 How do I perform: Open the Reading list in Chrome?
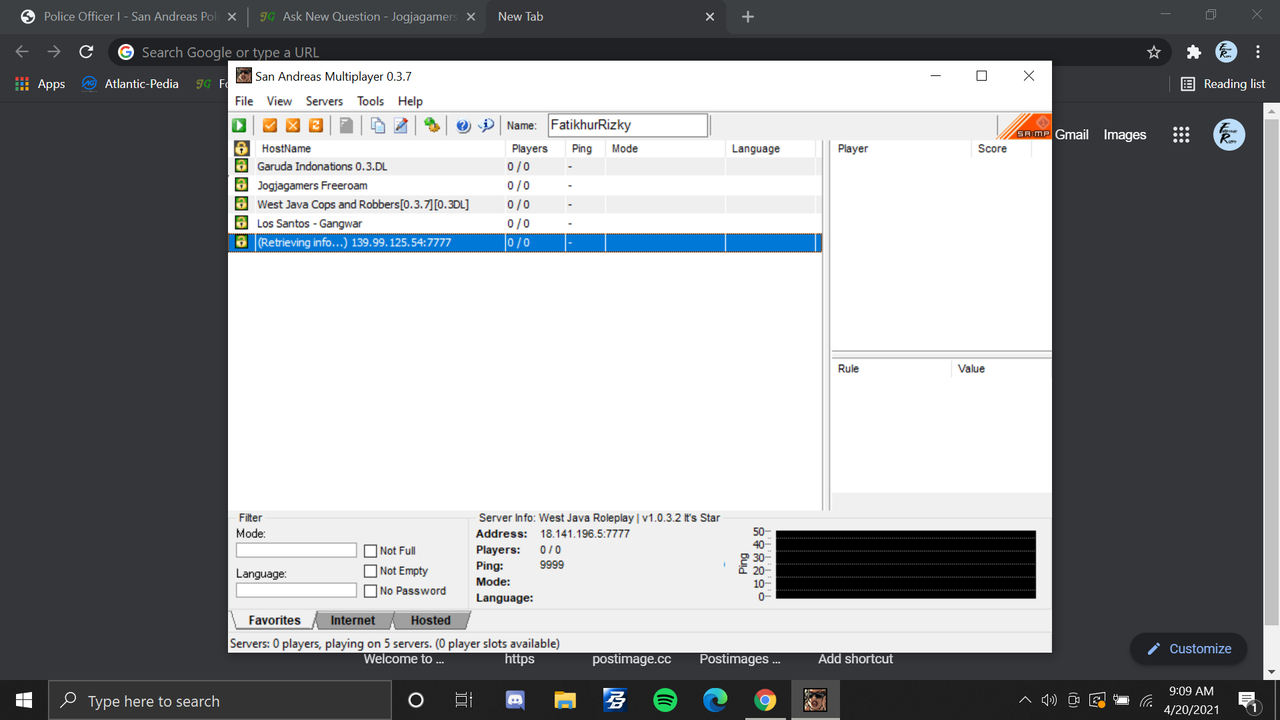(x=1223, y=84)
